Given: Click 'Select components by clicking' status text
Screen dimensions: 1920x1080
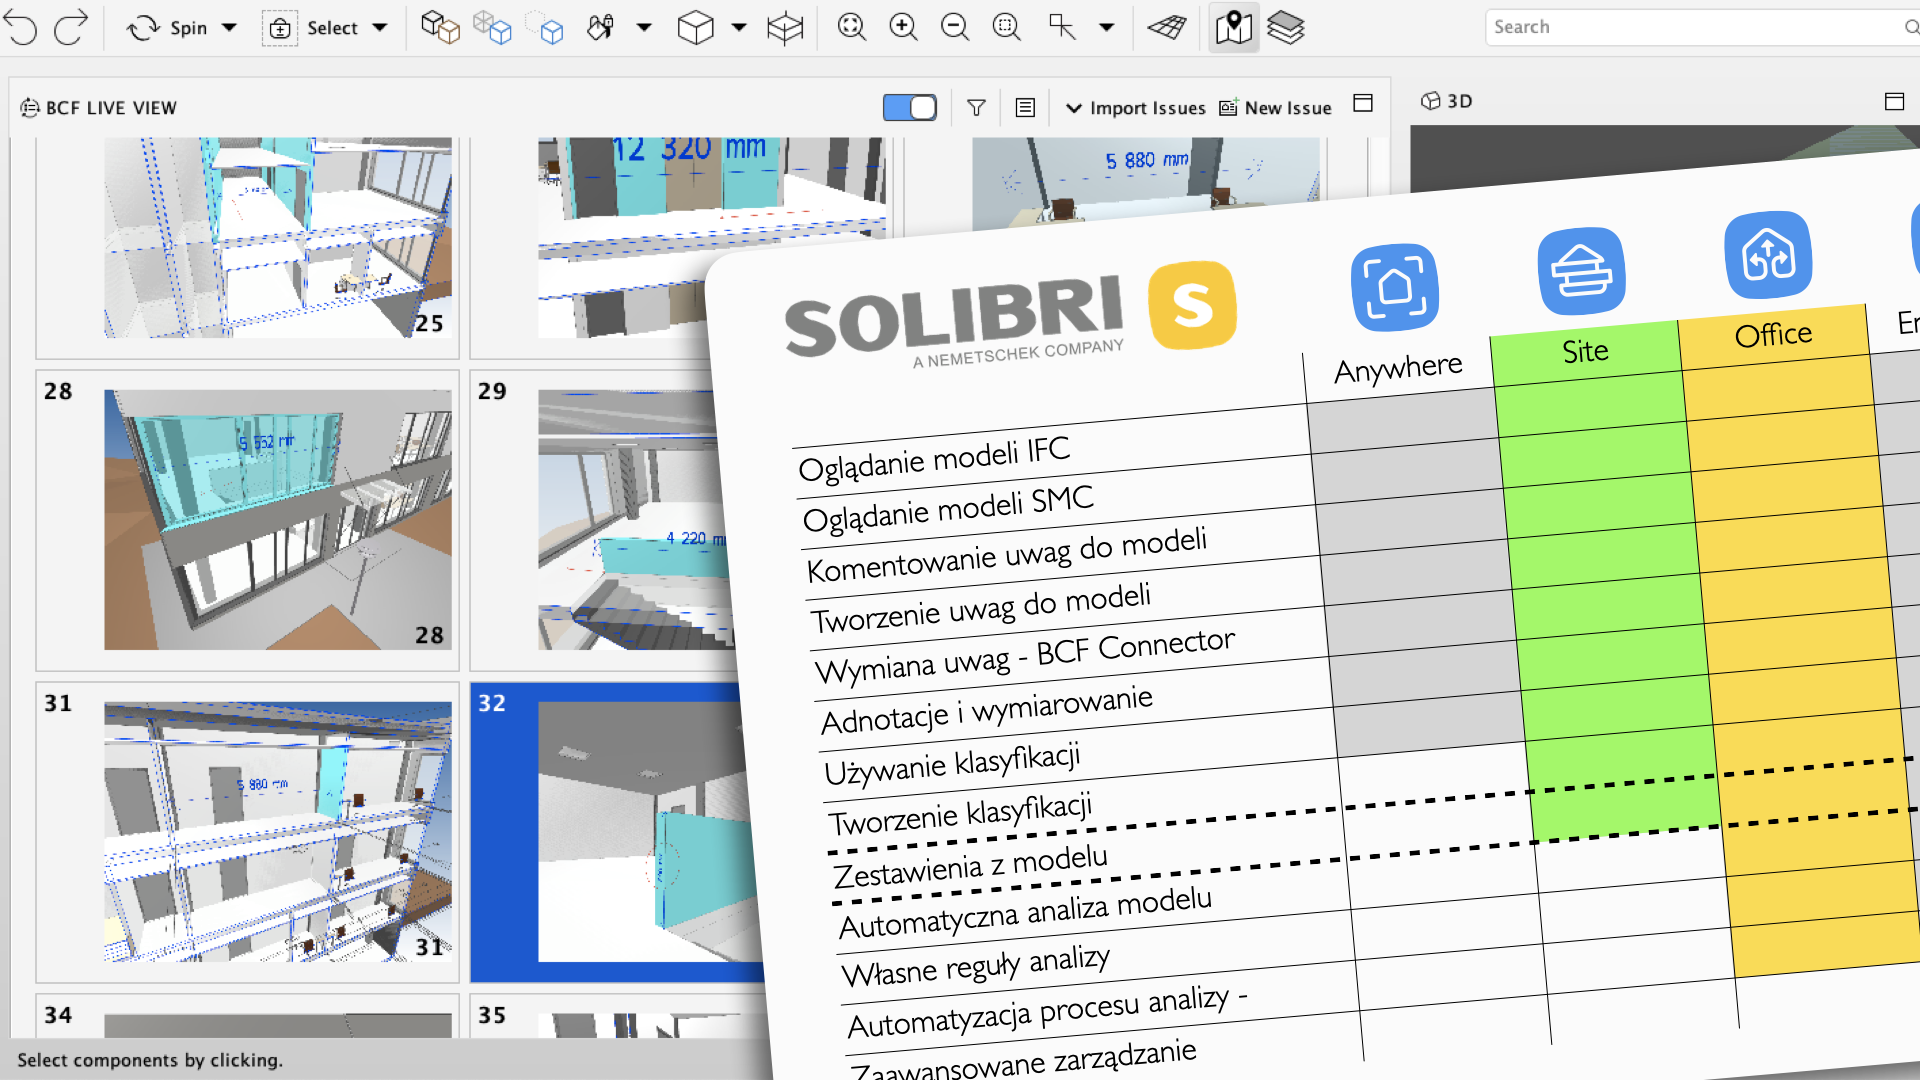Looking at the screenshot, I should [150, 1060].
